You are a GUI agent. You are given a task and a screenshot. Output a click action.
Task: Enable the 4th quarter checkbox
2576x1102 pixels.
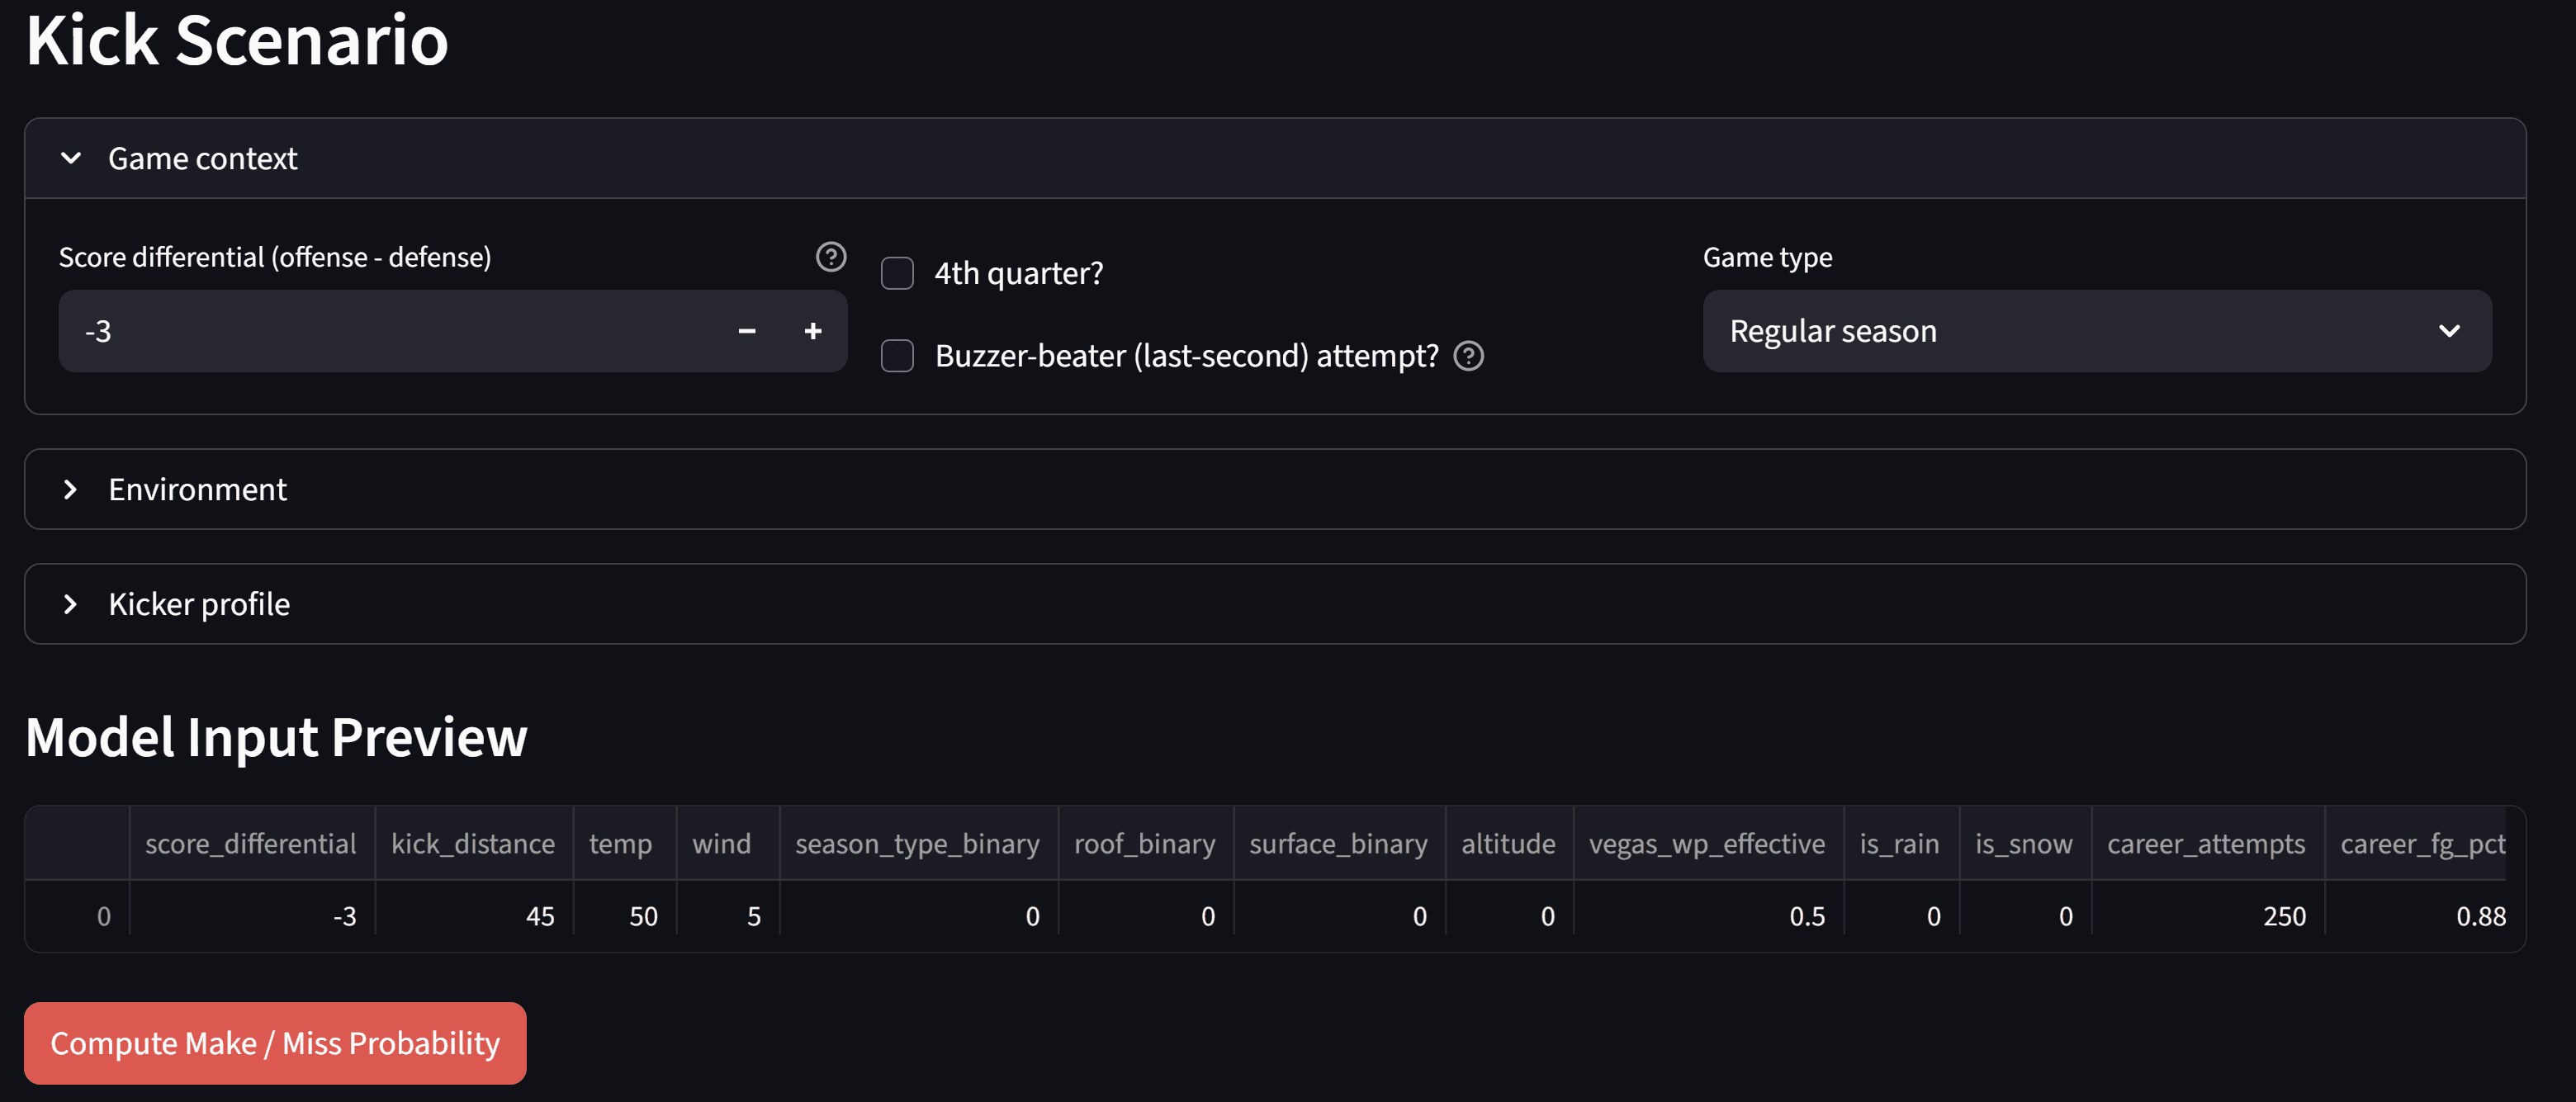897,273
